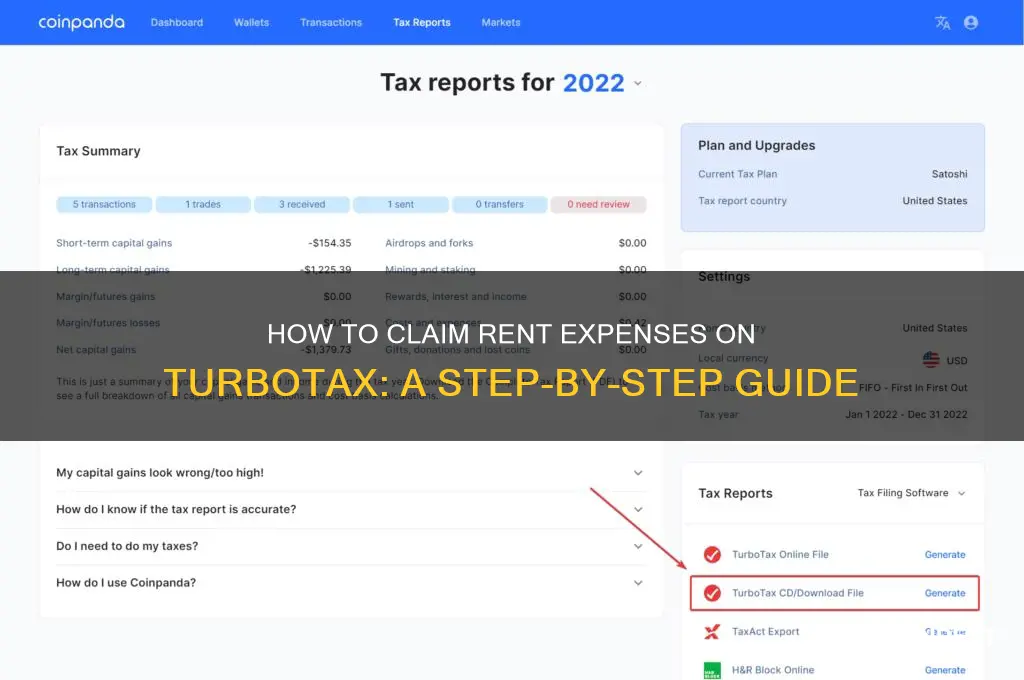
Task: Click the TurboTax CD/Download File checkmark icon
Action: [x=712, y=593]
